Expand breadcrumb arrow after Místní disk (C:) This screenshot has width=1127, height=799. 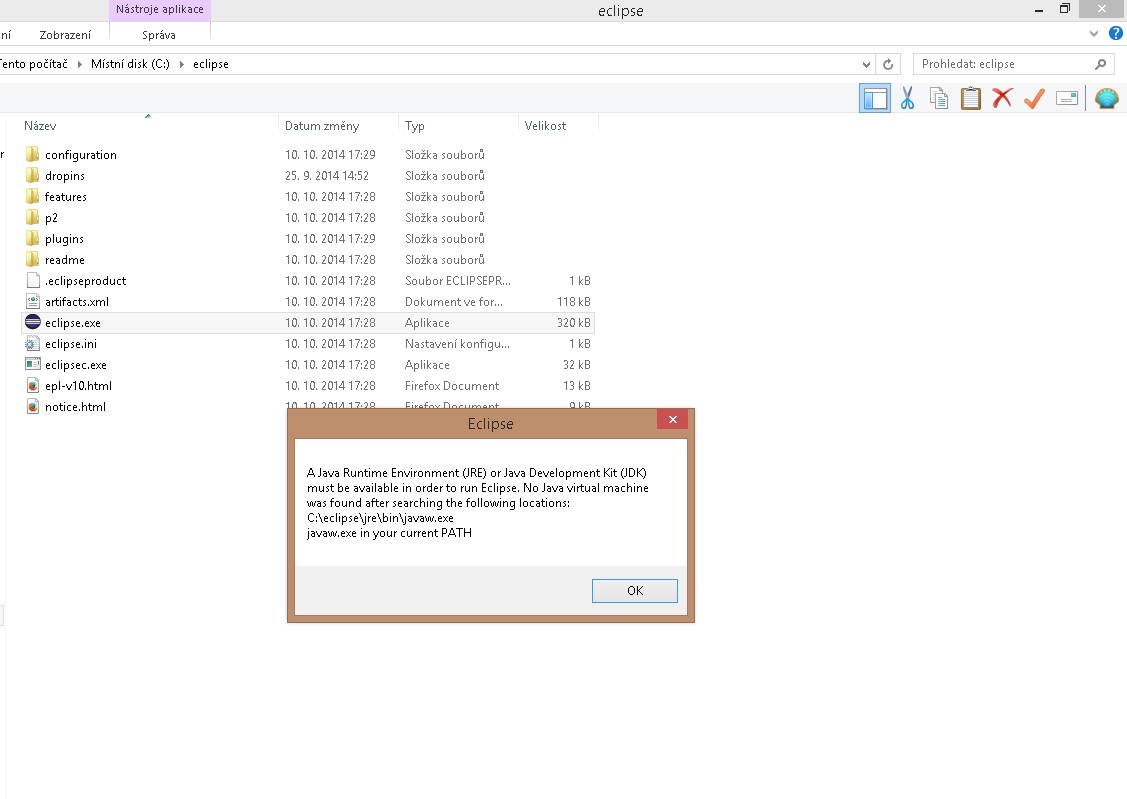tap(181, 64)
